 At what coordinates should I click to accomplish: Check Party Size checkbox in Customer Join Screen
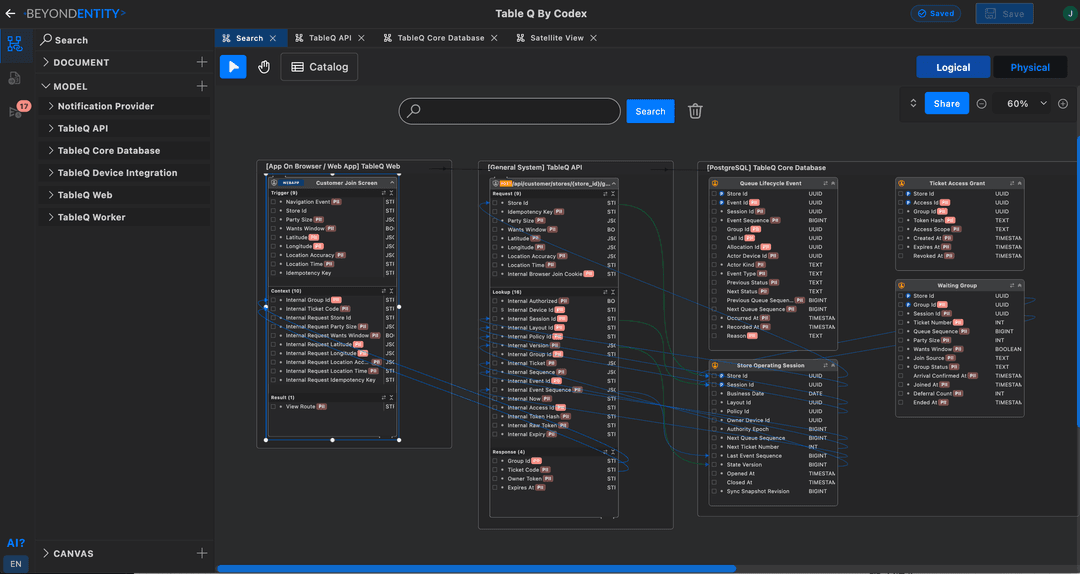[273, 220]
